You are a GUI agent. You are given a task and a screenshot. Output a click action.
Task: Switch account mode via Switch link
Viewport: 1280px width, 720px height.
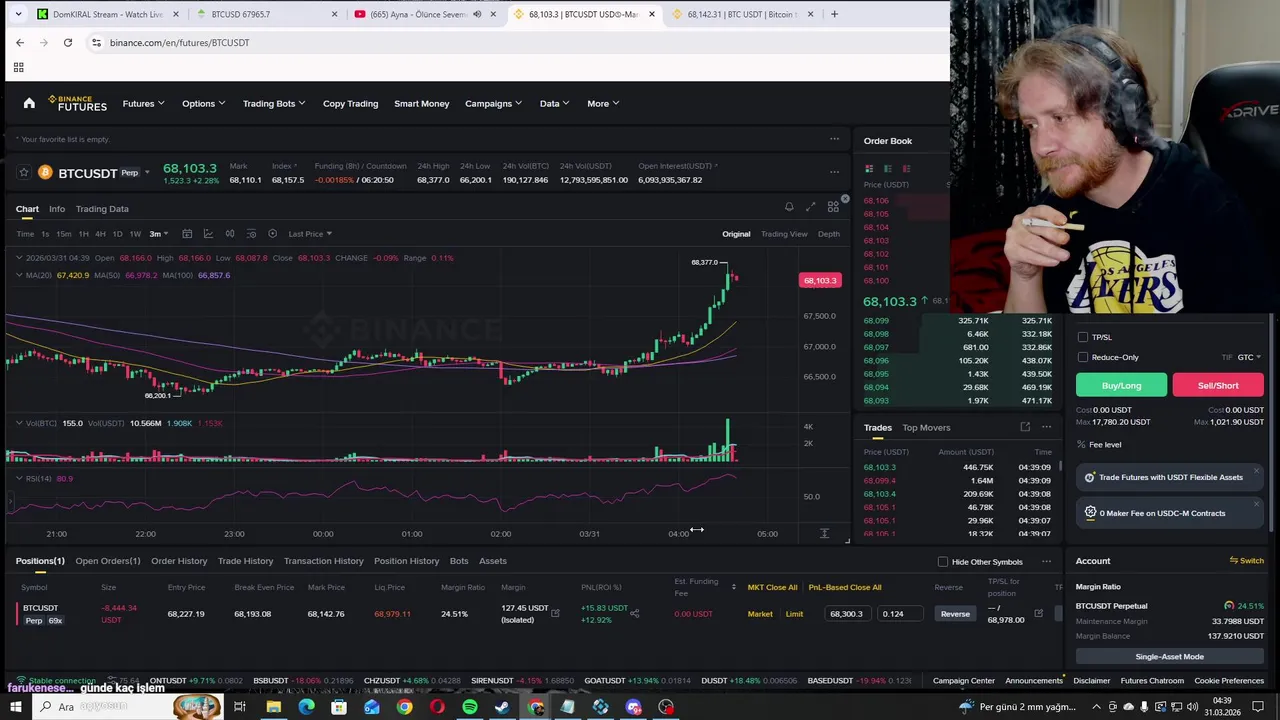(x=1246, y=561)
